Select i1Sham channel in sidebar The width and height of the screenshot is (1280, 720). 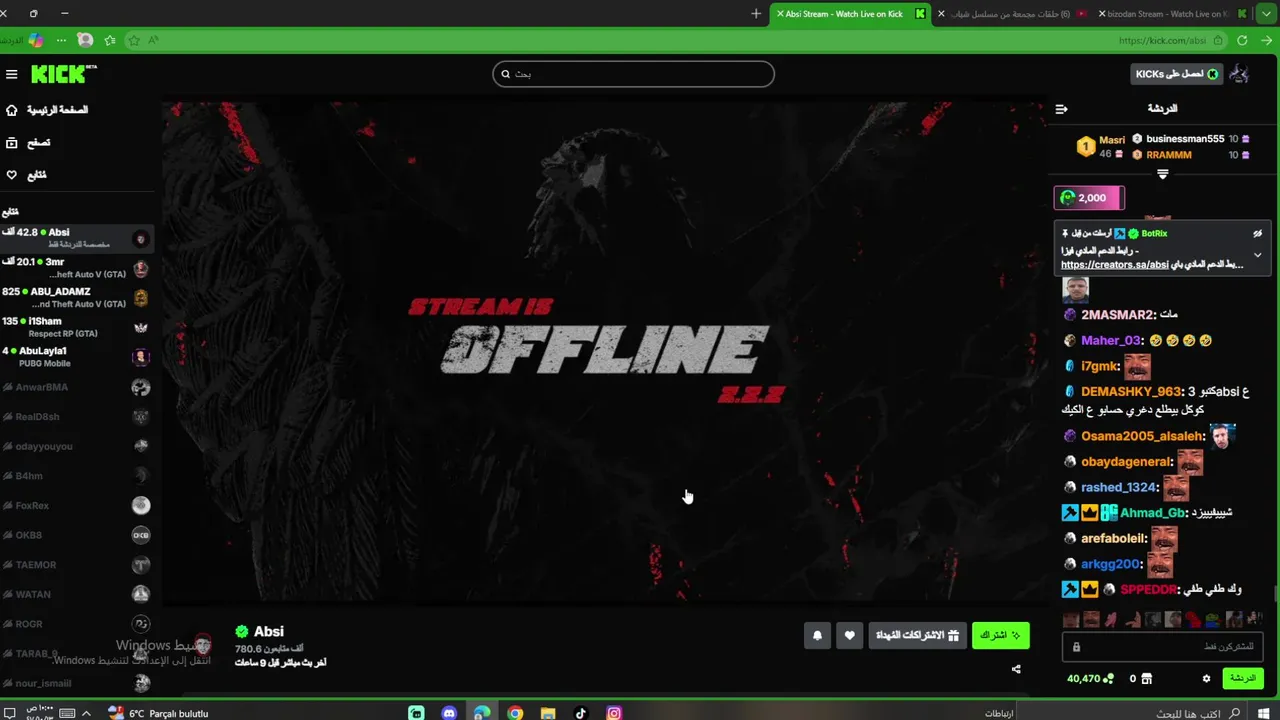click(x=77, y=327)
